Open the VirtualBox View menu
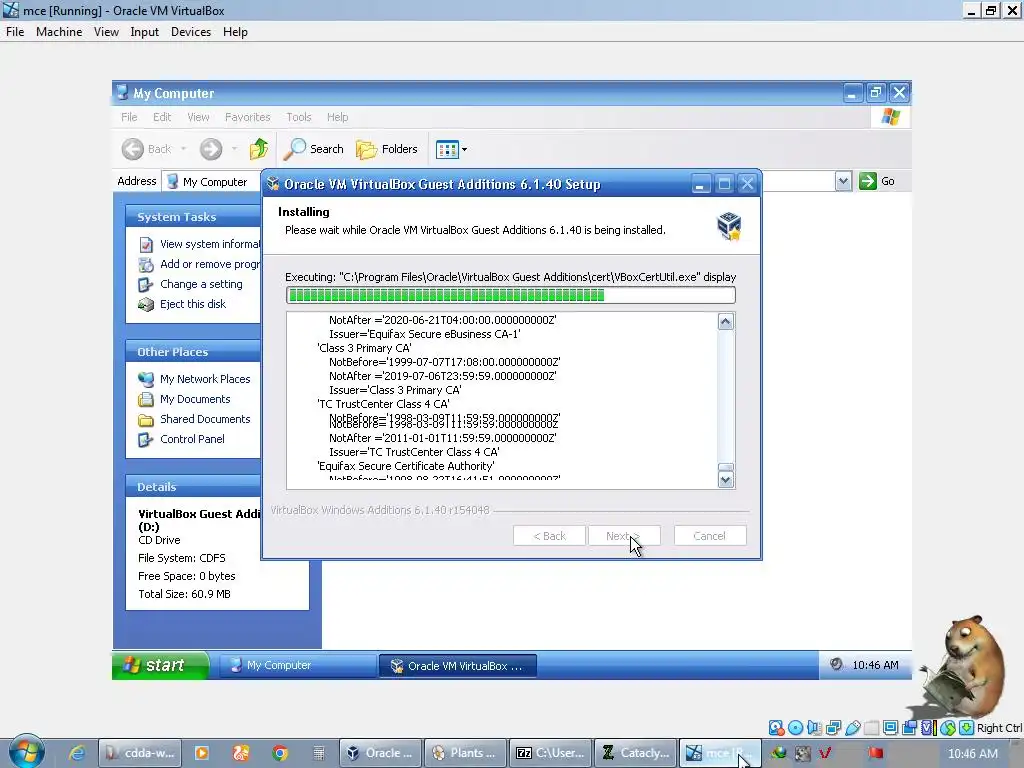This screenshot has height=768, width=1024. point(106,32)
